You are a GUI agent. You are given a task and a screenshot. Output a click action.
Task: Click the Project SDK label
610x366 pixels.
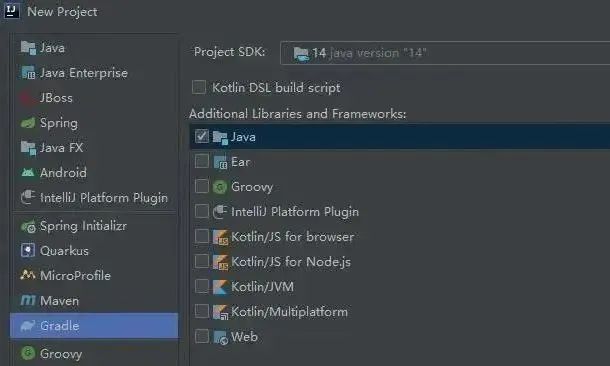point(230,52)
